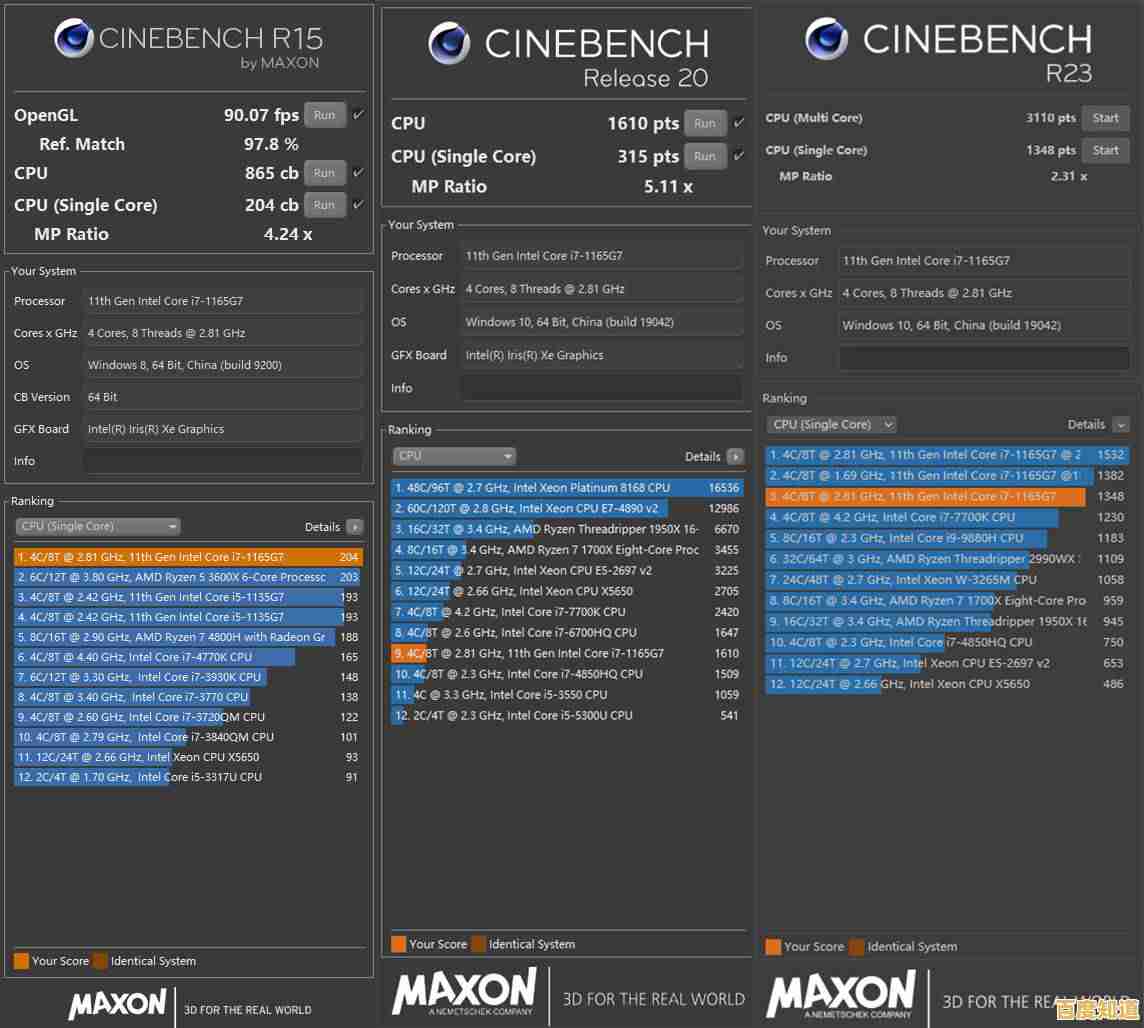This screenshot has width=1144, height=1028.
Task: Start the R23 CPU (Multi Core) test
Action: pos(1105,118)
